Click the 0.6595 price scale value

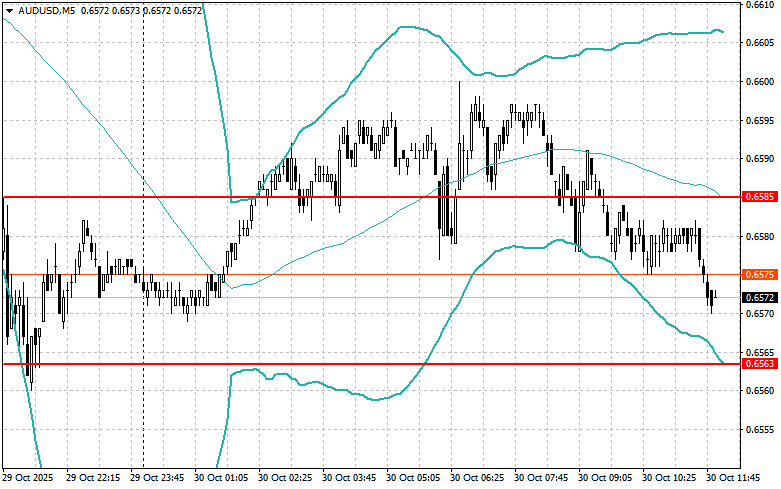click(x=760, y=120)
